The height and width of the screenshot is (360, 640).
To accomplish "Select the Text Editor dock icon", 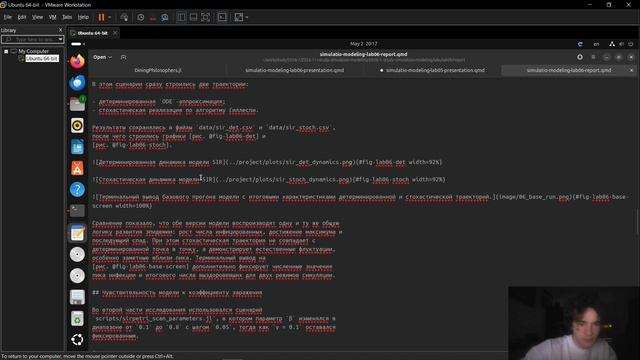I will click(77, 233).
